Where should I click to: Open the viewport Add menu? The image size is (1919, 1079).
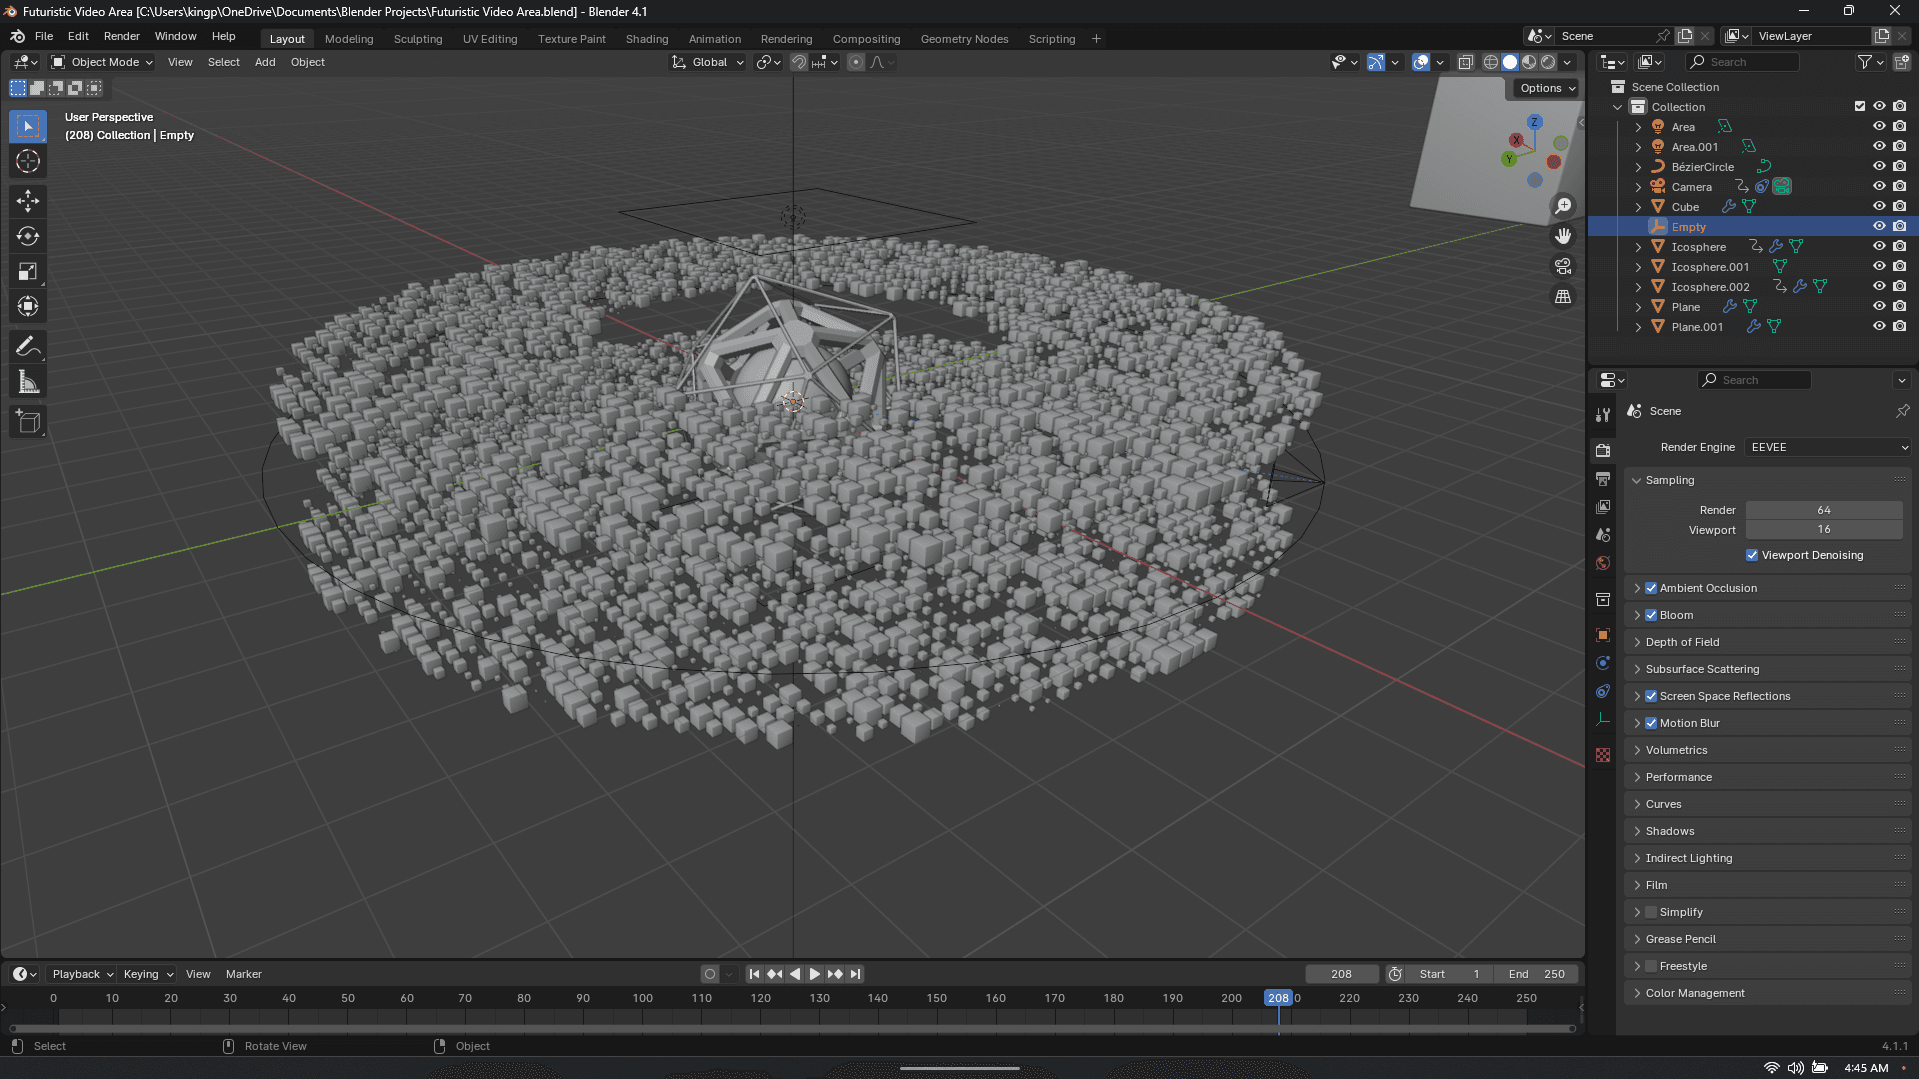tap(265, 62)
